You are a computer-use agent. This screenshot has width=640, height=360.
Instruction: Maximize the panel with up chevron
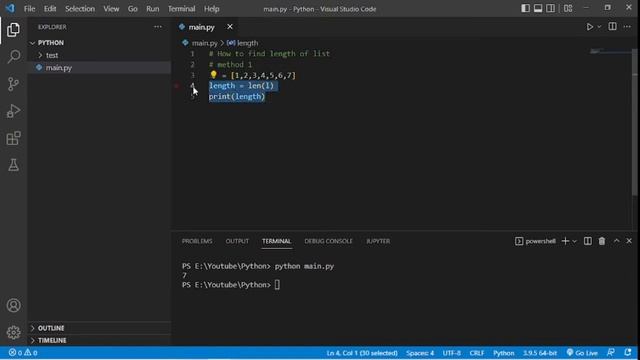tap(616, 241)
